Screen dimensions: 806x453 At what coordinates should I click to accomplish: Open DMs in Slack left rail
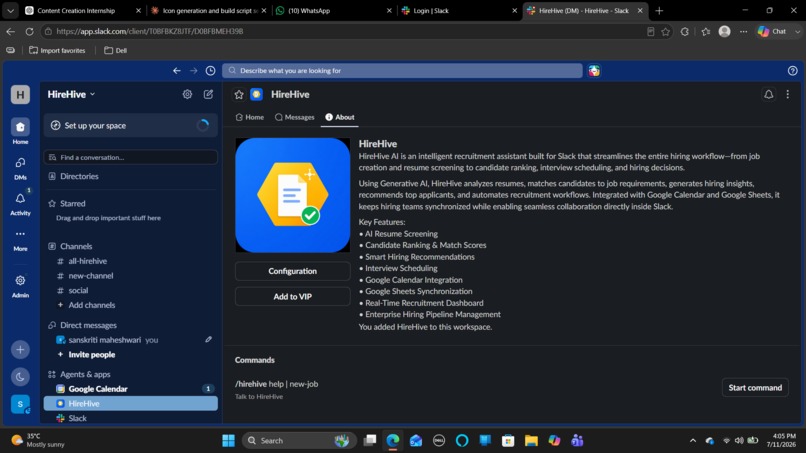[20, 168]
